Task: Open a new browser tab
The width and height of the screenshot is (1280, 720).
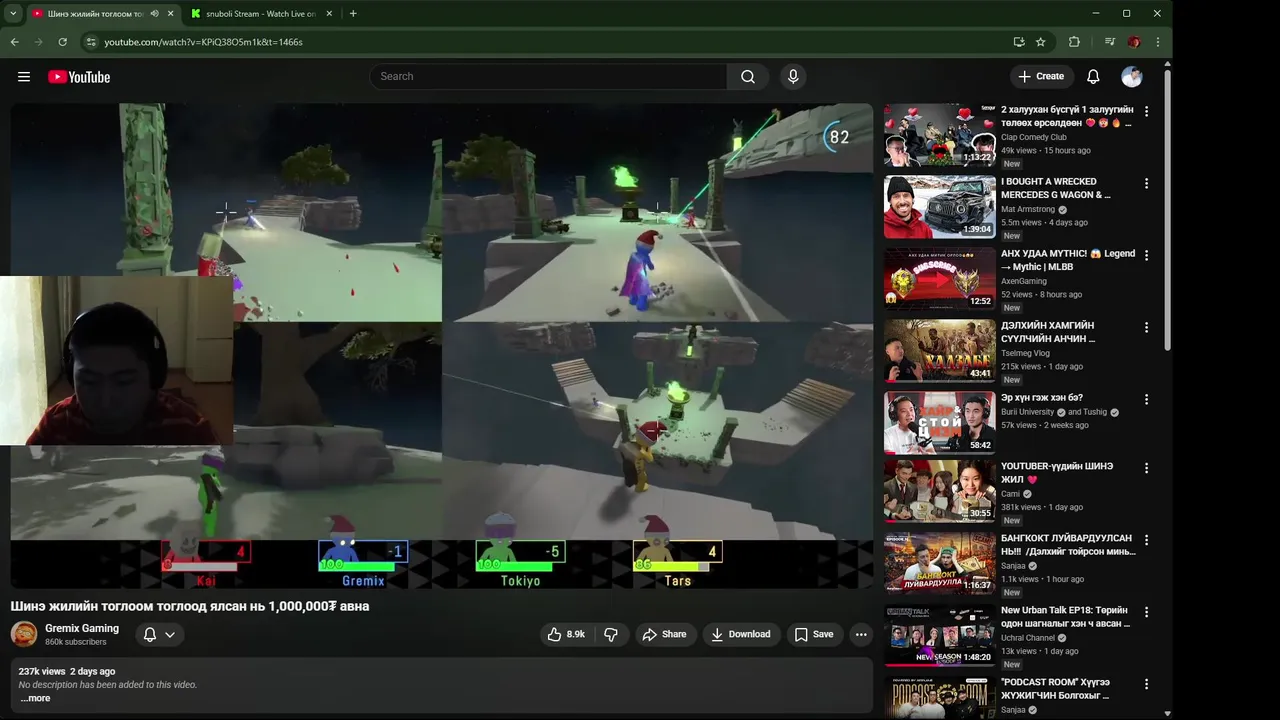Action: (x=353, y=14)
